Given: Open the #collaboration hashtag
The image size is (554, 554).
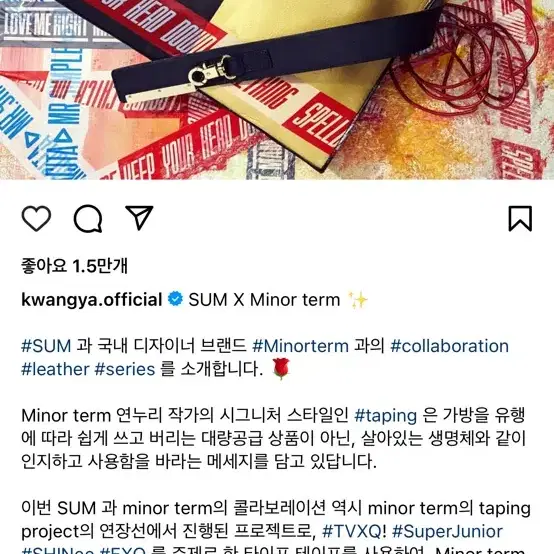Looking at the screenshot, I should pyautogui.click(x=449, y=346).
